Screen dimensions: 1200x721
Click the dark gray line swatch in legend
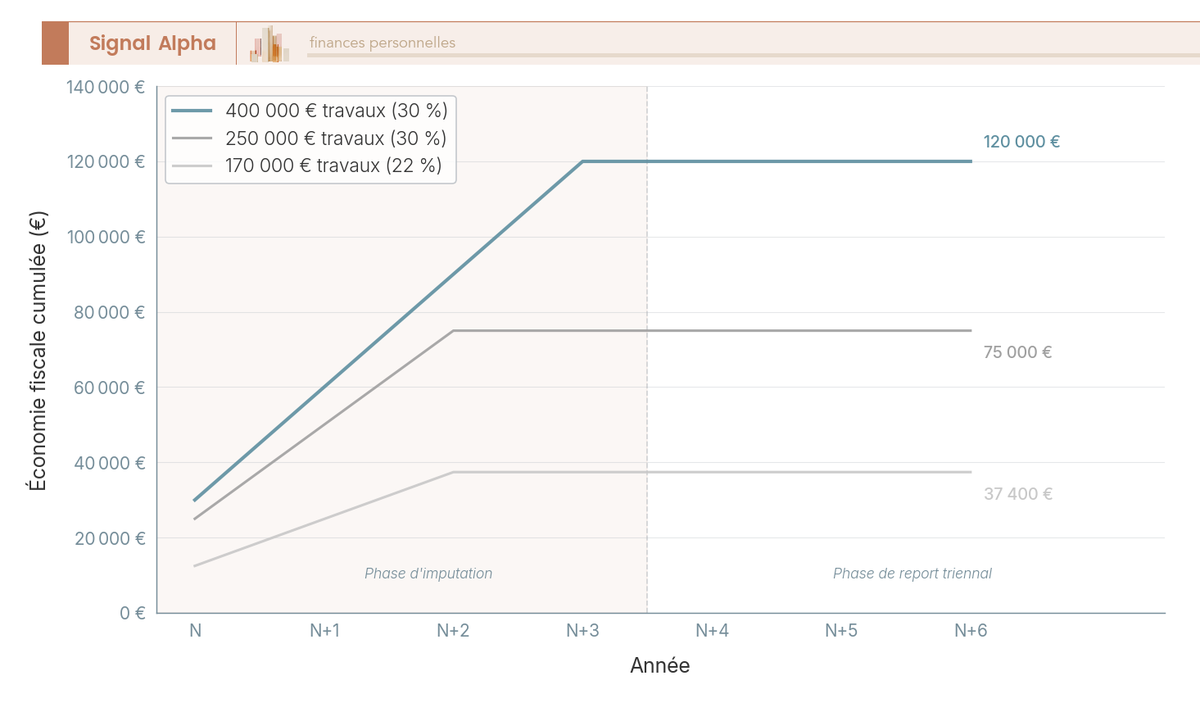coord(193,138)
